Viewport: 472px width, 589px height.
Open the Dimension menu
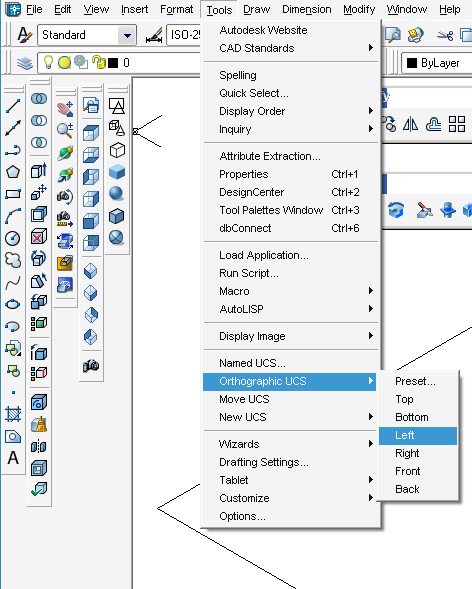coord(306,9)
